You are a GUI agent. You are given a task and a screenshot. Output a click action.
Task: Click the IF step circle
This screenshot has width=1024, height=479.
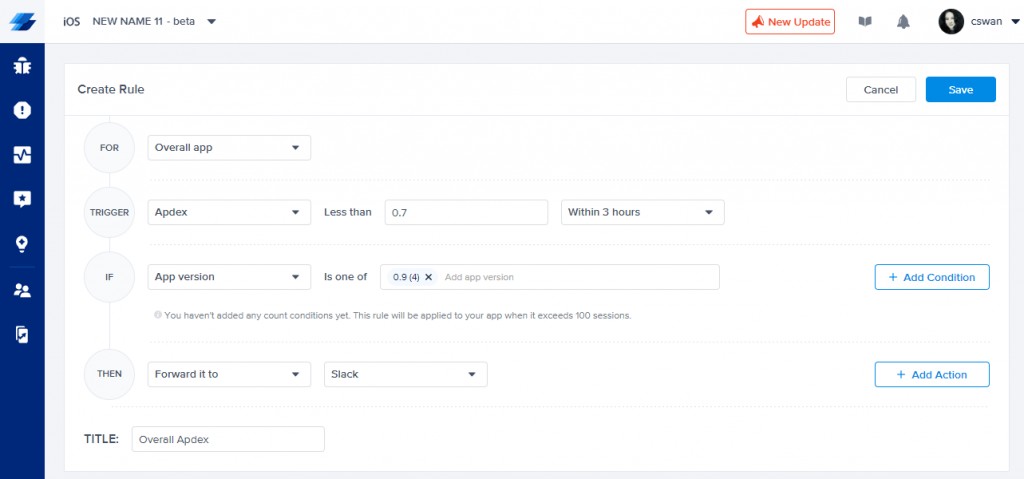[x=109, y=277]
